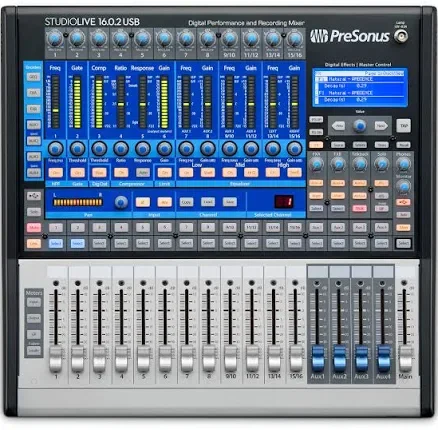
Task: Click the channel 9/10 mute button
Action: tap(230, 227)
